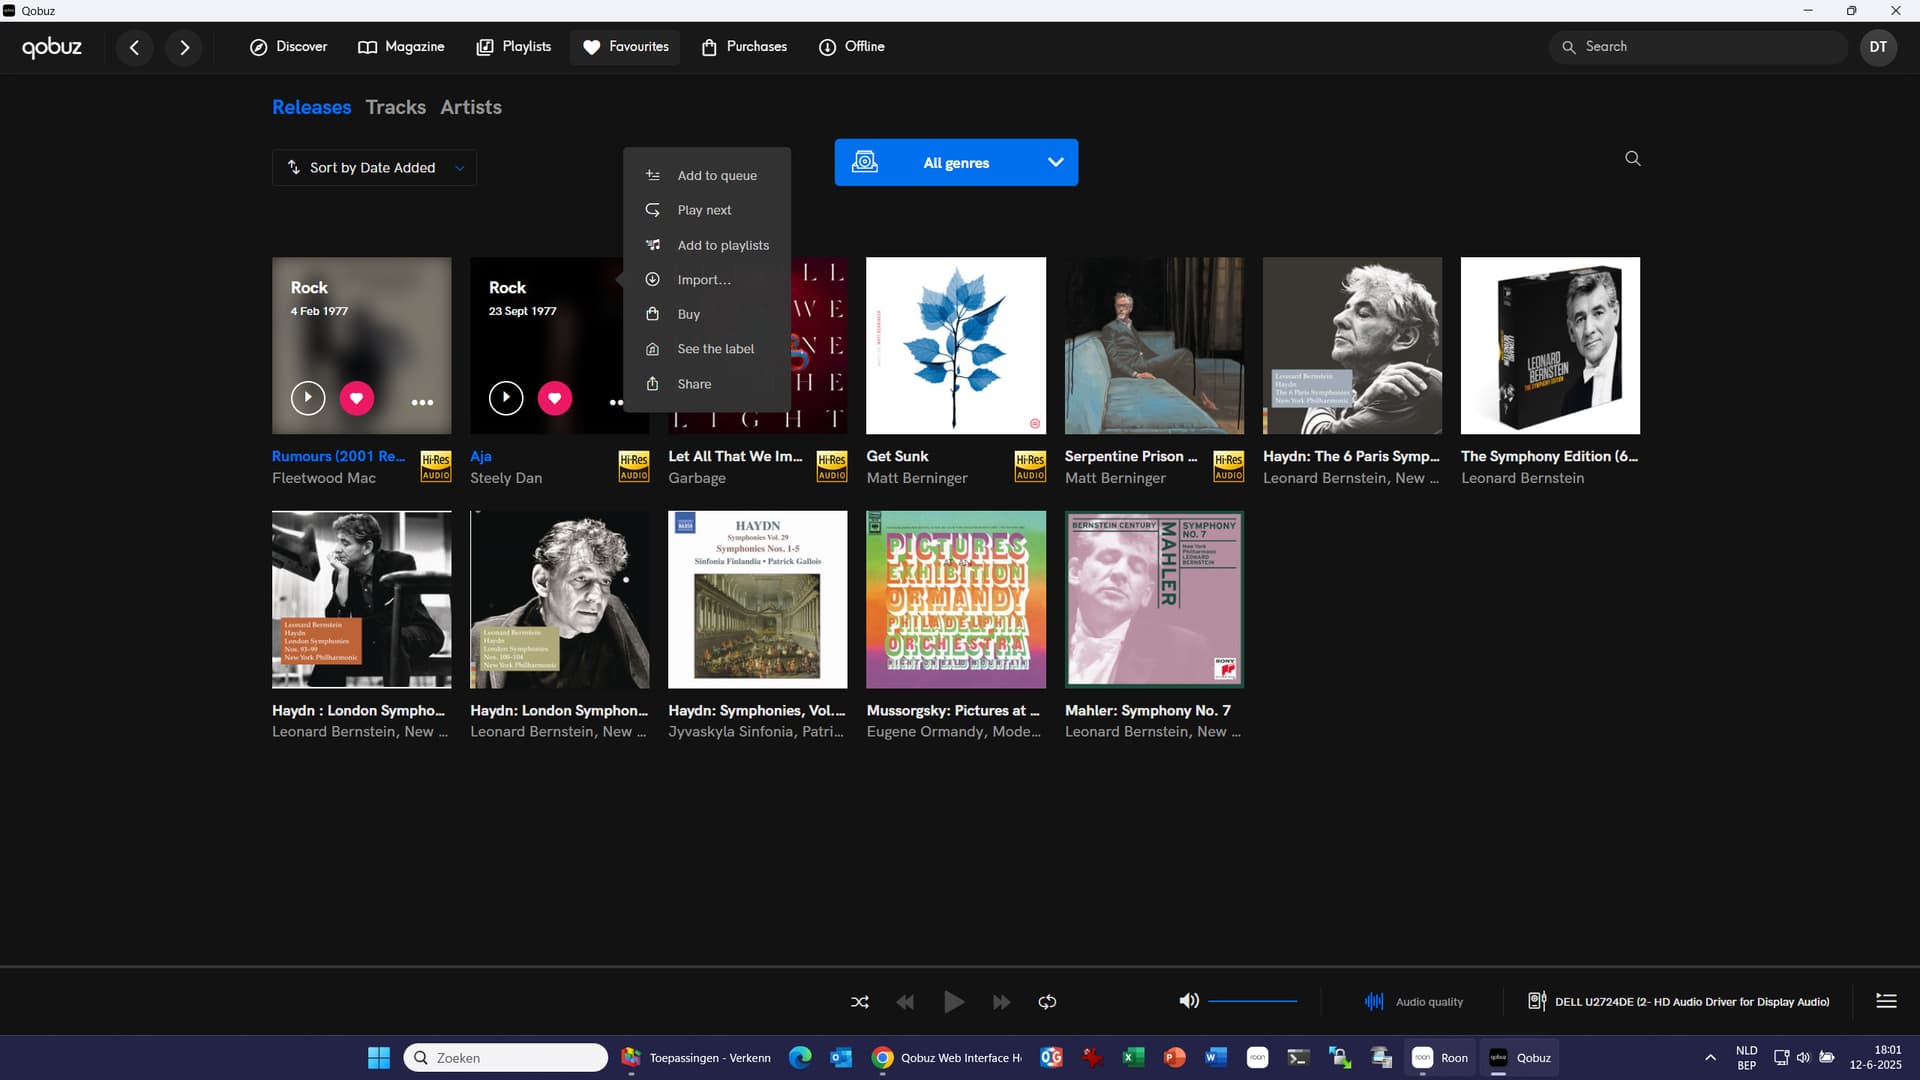Open more options for Rumours

click(x=422, y=402)
